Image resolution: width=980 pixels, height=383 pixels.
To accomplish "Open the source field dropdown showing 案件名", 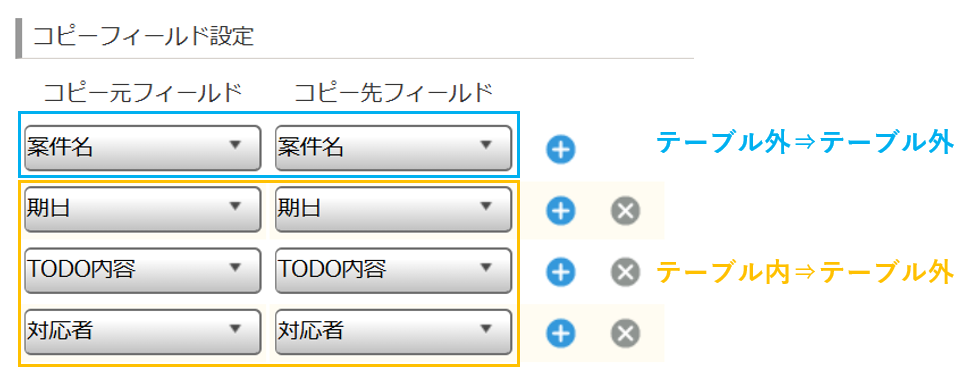I will tap(142, 147).
